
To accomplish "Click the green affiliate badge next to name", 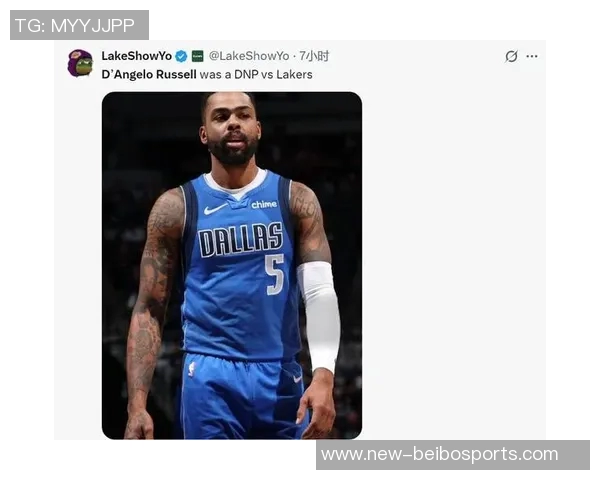I will (197, 56).
